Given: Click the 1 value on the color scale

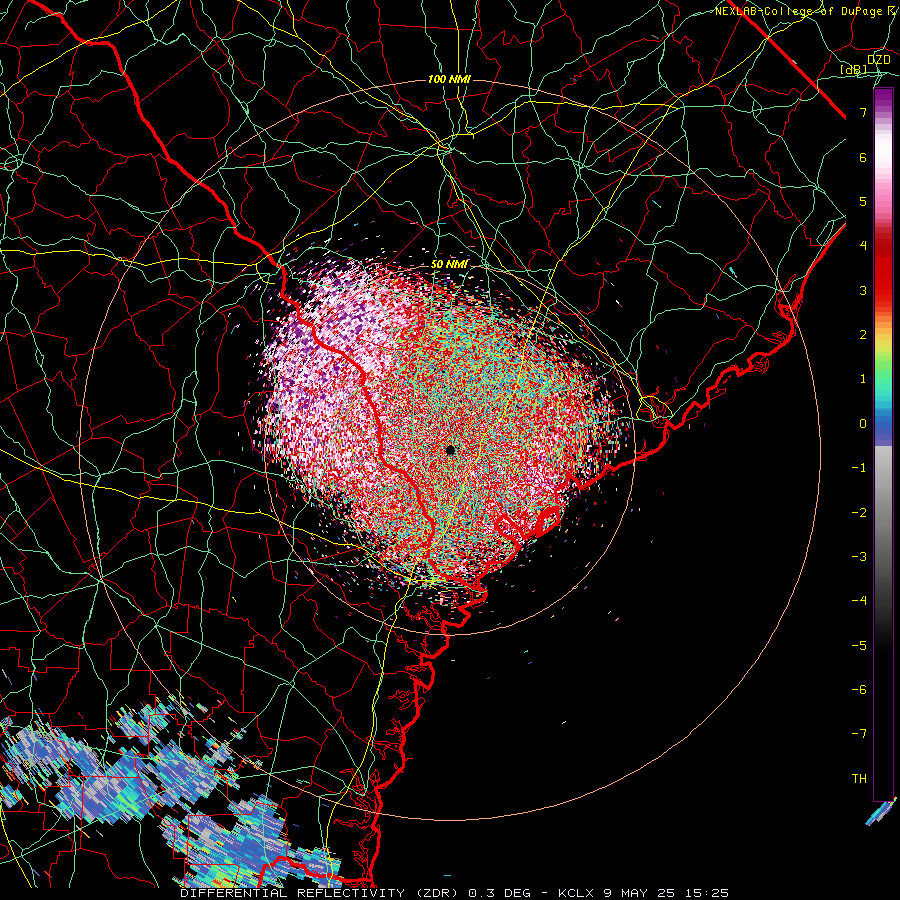Looking at the screenshot, I should click(863, 379).
